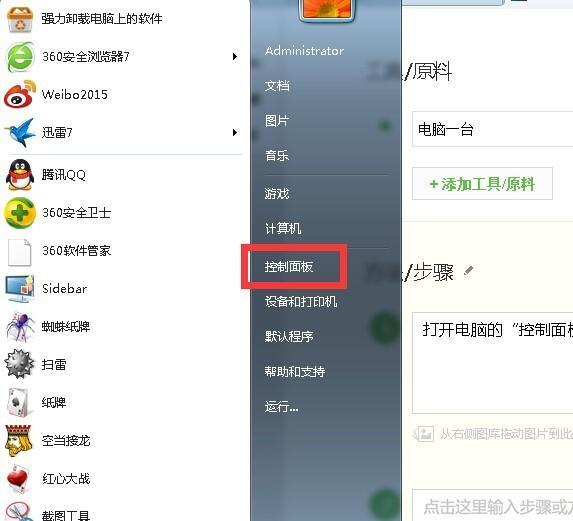573x521 pixels.
Task: Open 蜘蛛纸牌 spider solitaire icon
Action: point(19,327)
